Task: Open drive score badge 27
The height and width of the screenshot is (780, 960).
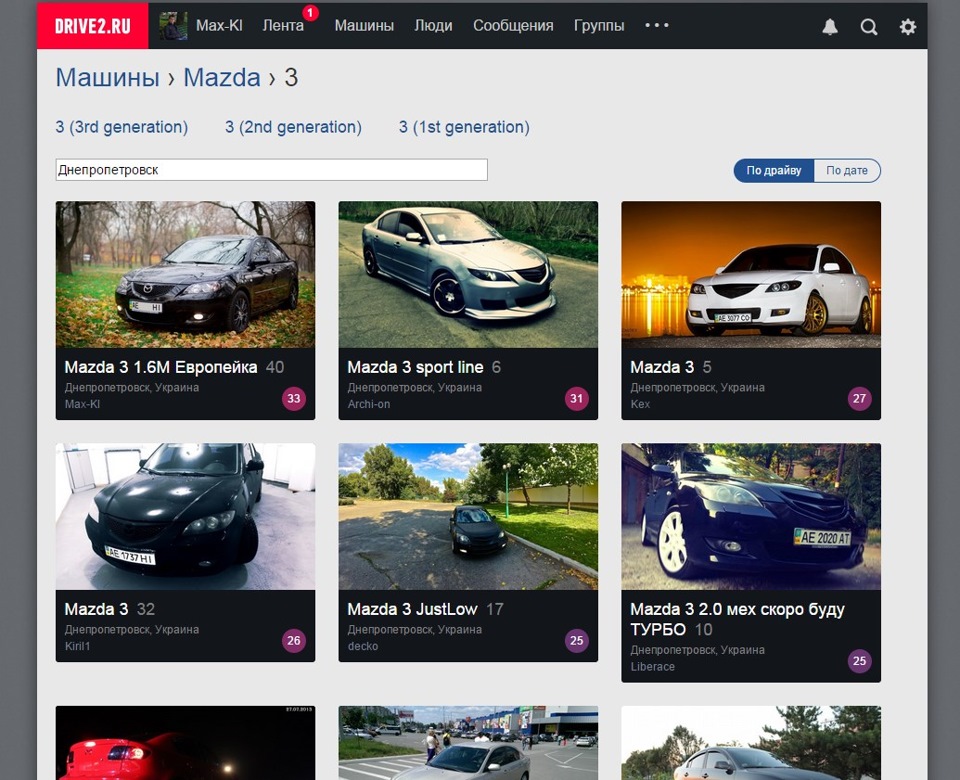Action: pos(860,399)
